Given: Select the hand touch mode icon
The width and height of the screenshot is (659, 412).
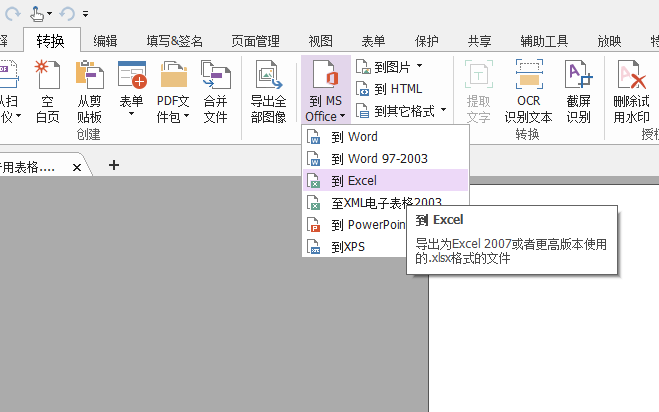Looking at the screenshot, I should (x=37, y=14).
